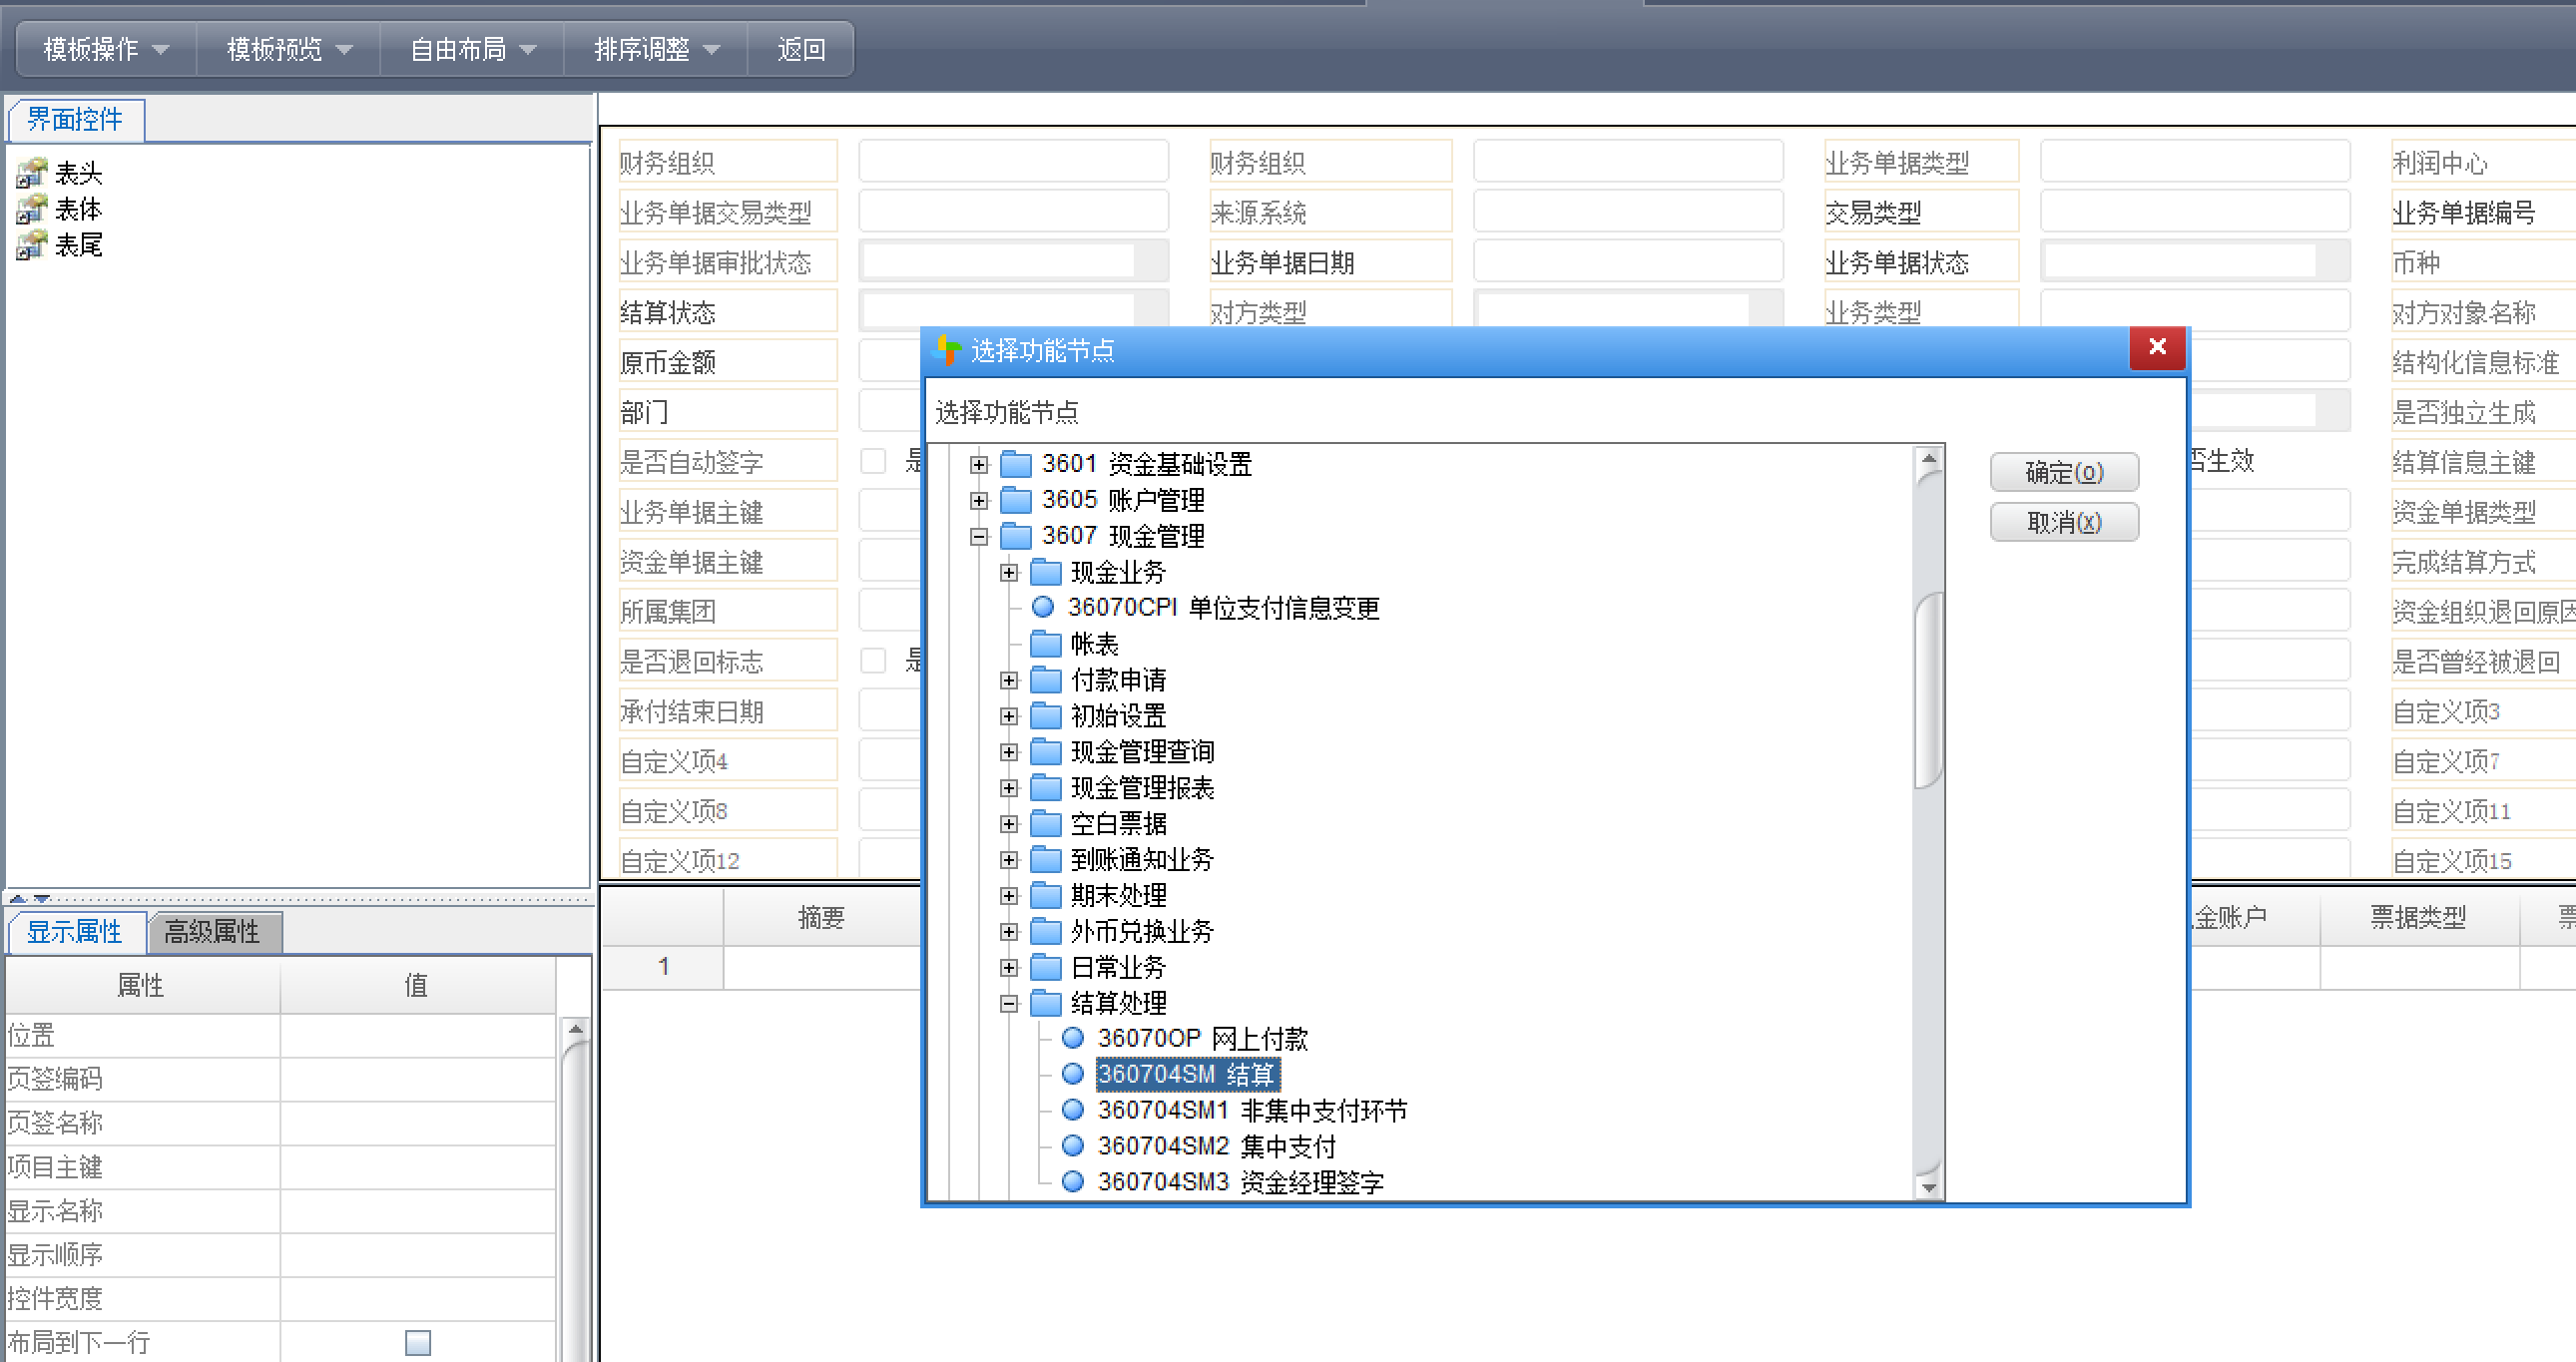The height and width of the screenshot is (1362, 2576).
Task: Toggle the 是否退回标志 checkbox
Action: point(874,661)
